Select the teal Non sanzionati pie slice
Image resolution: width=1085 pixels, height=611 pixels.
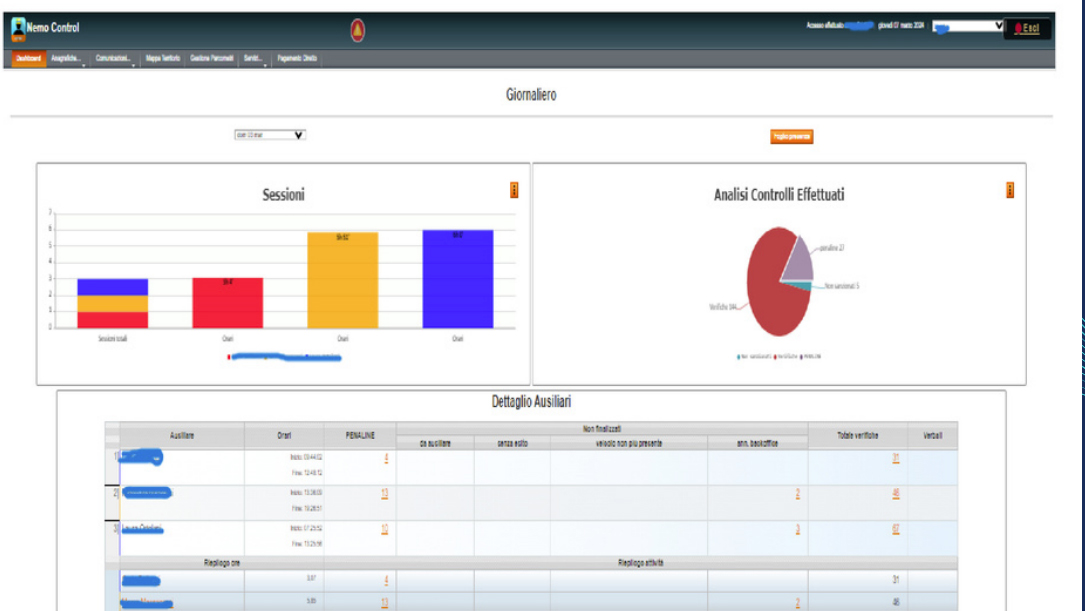(800, 286)
